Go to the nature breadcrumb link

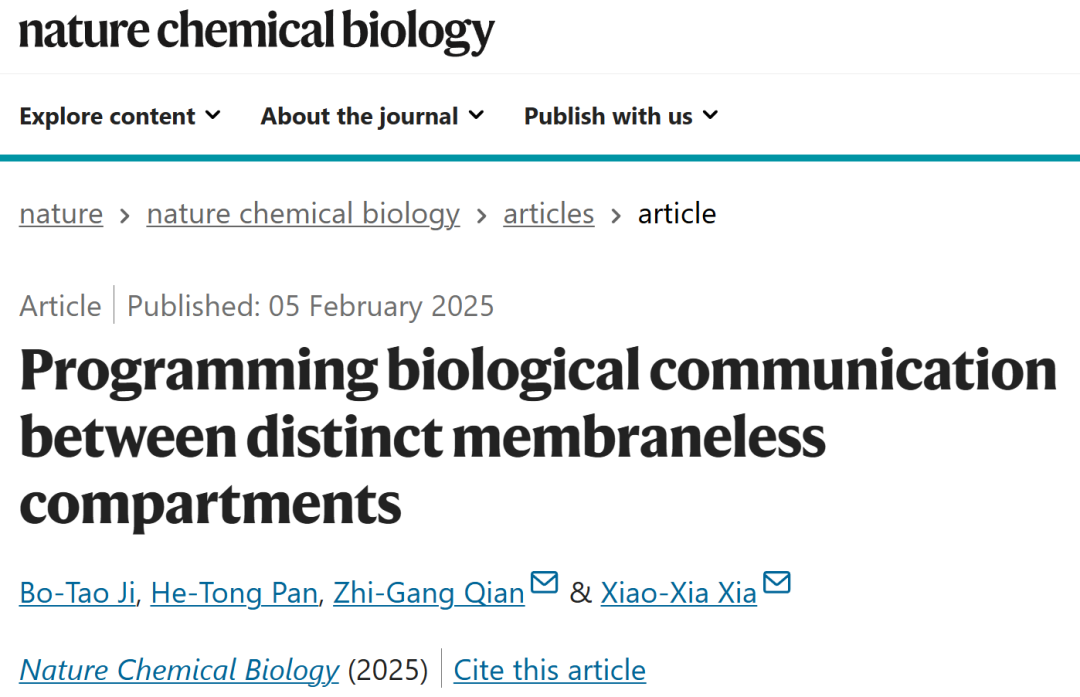click(x=61, y=214)
